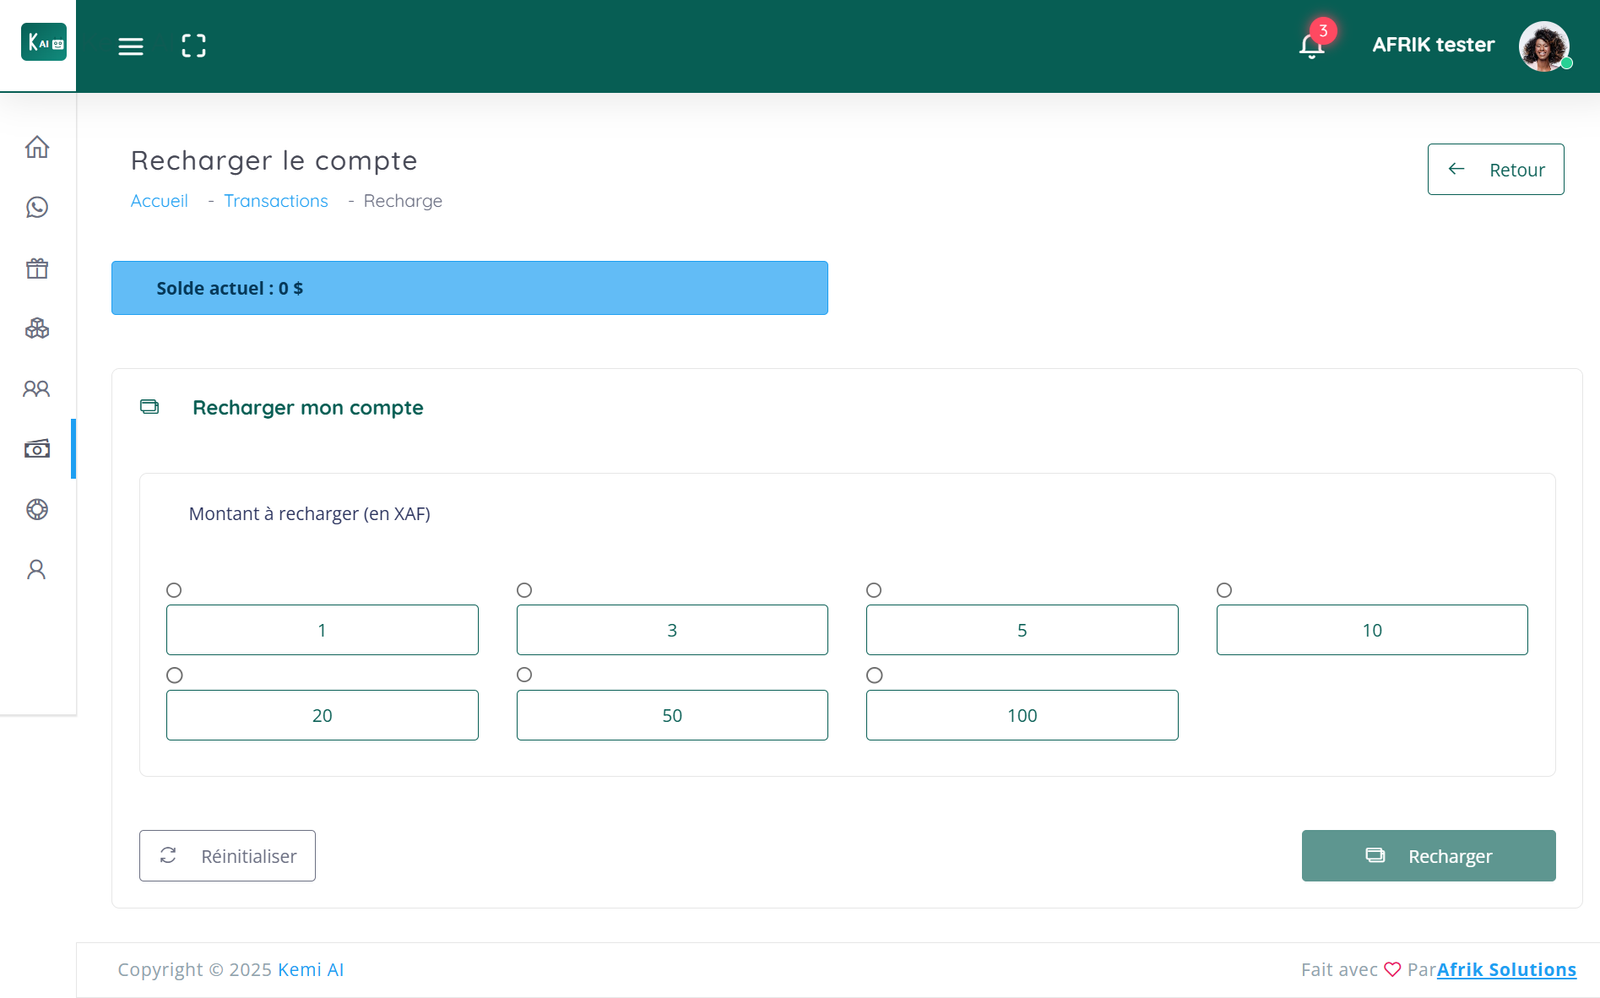The image size is (1600, 998).
Task: Select the radio button for amount 50
Action: pos(524,675)
